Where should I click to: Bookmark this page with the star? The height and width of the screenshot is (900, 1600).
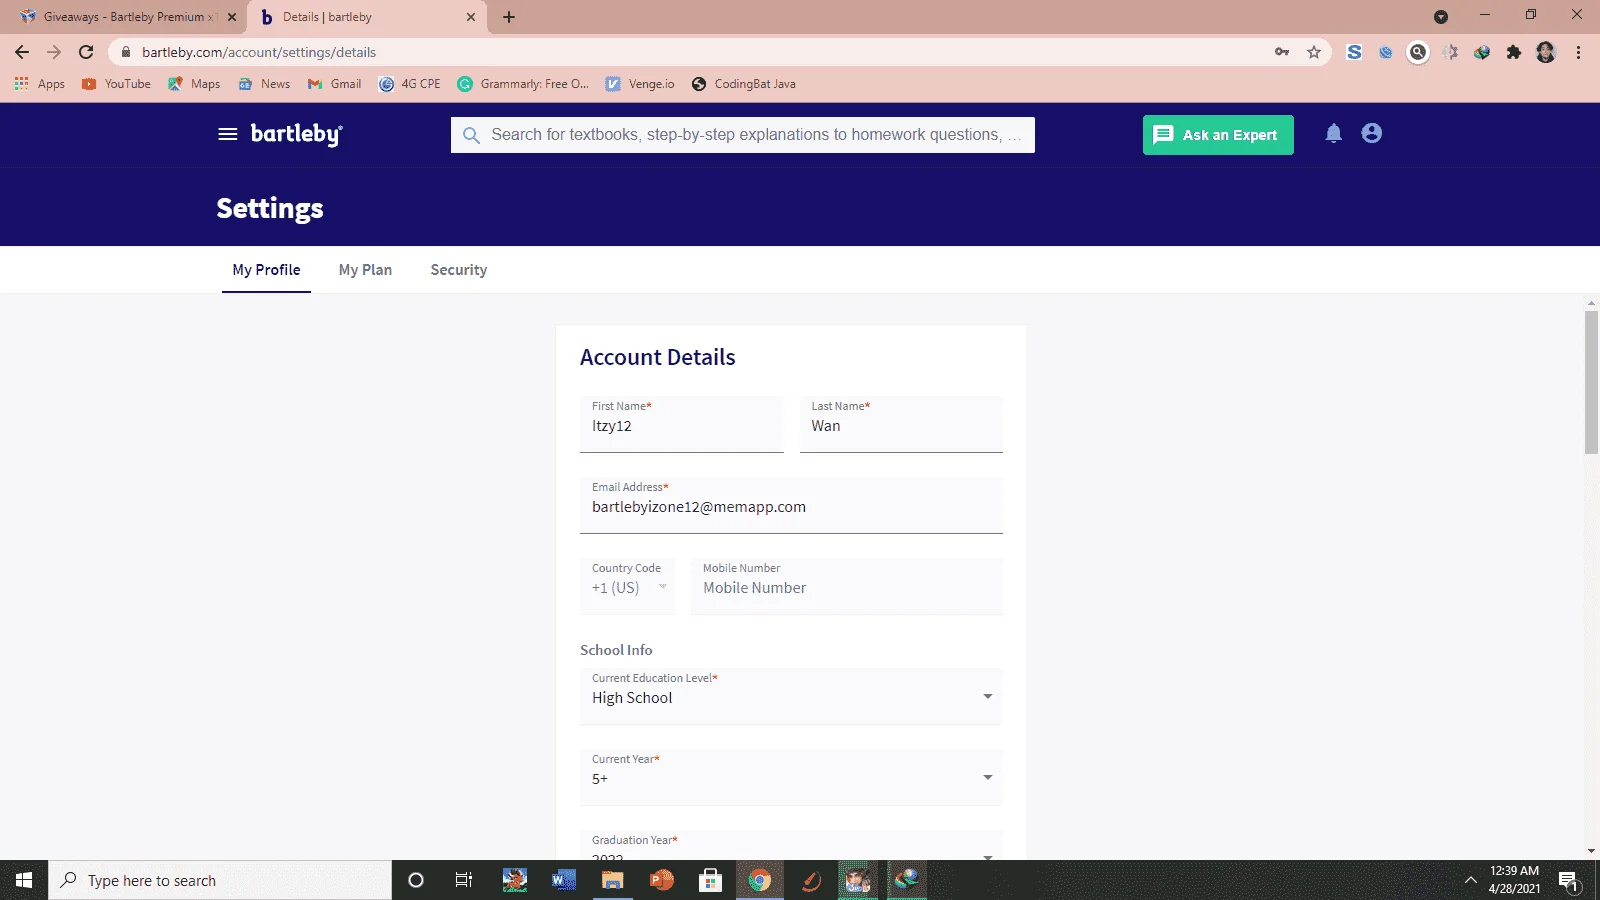(x=1314, y=52)
